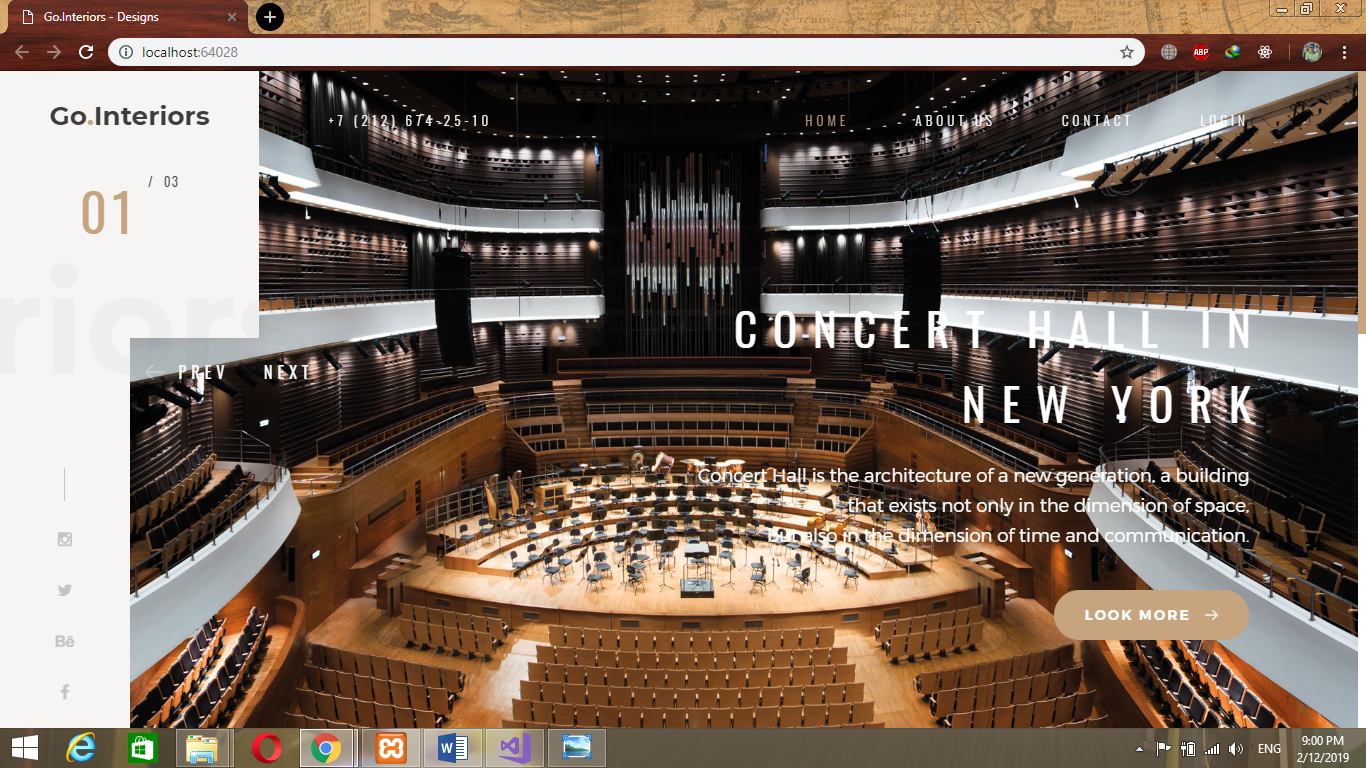
Task: Click the colorful extension icon beside ABP
Action: coord(1233,52)
